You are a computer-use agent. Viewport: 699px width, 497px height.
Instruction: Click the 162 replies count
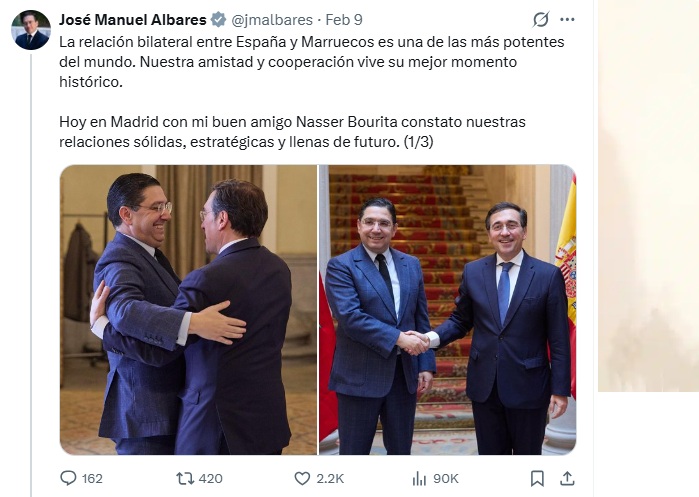coord(92,478)
